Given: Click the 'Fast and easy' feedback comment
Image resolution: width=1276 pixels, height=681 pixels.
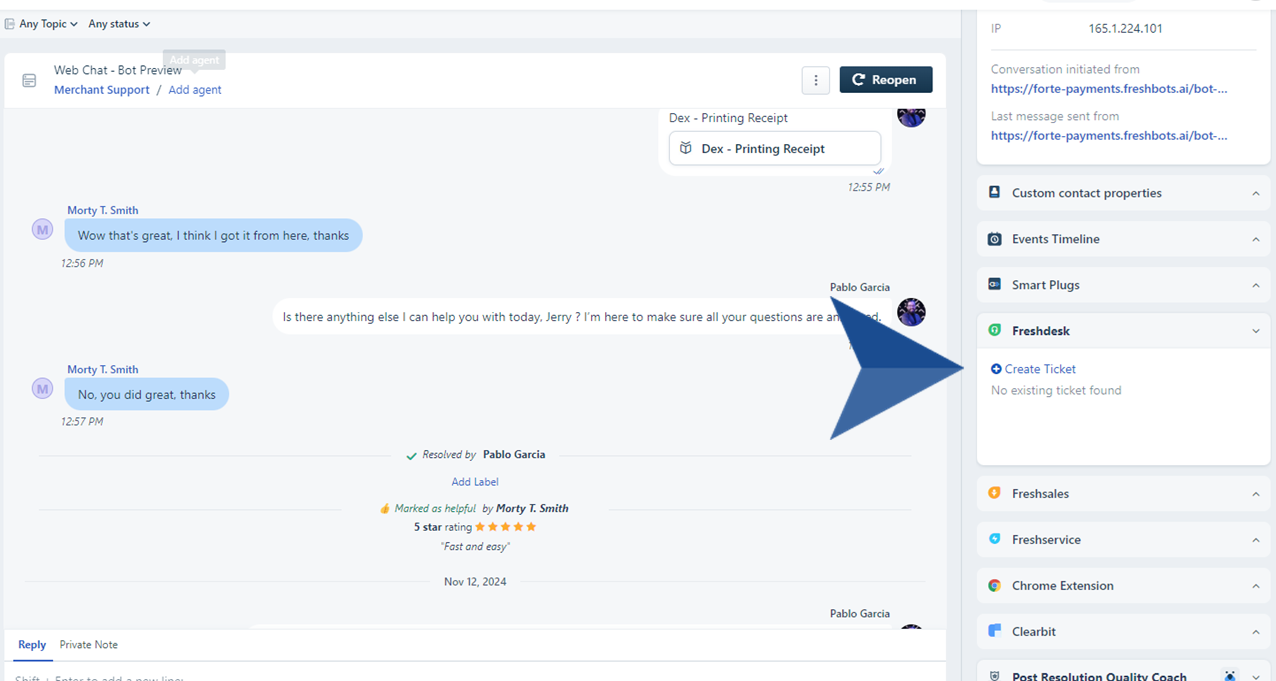Looking at the screenshot, I should coord(475,547).
